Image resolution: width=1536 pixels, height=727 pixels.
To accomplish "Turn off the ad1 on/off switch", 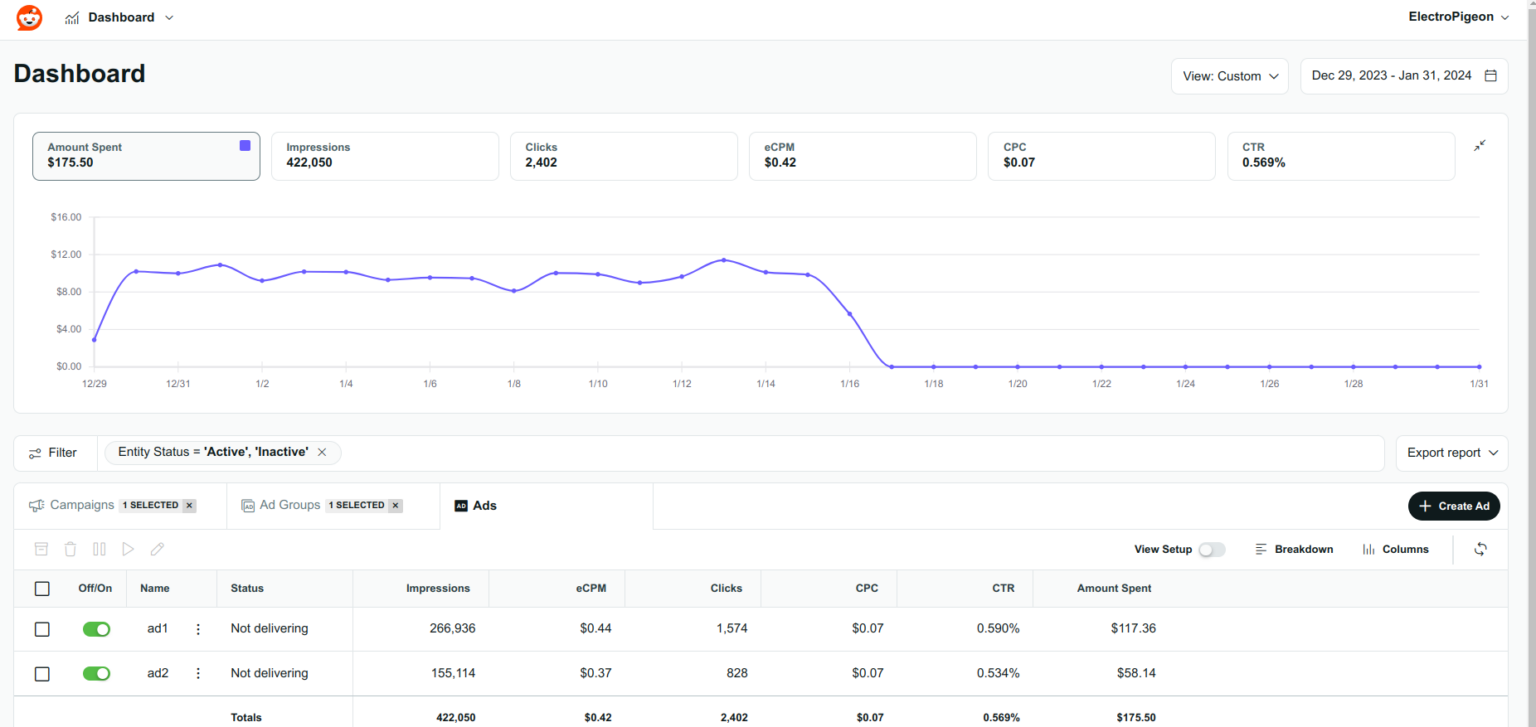I will [96, 629].
